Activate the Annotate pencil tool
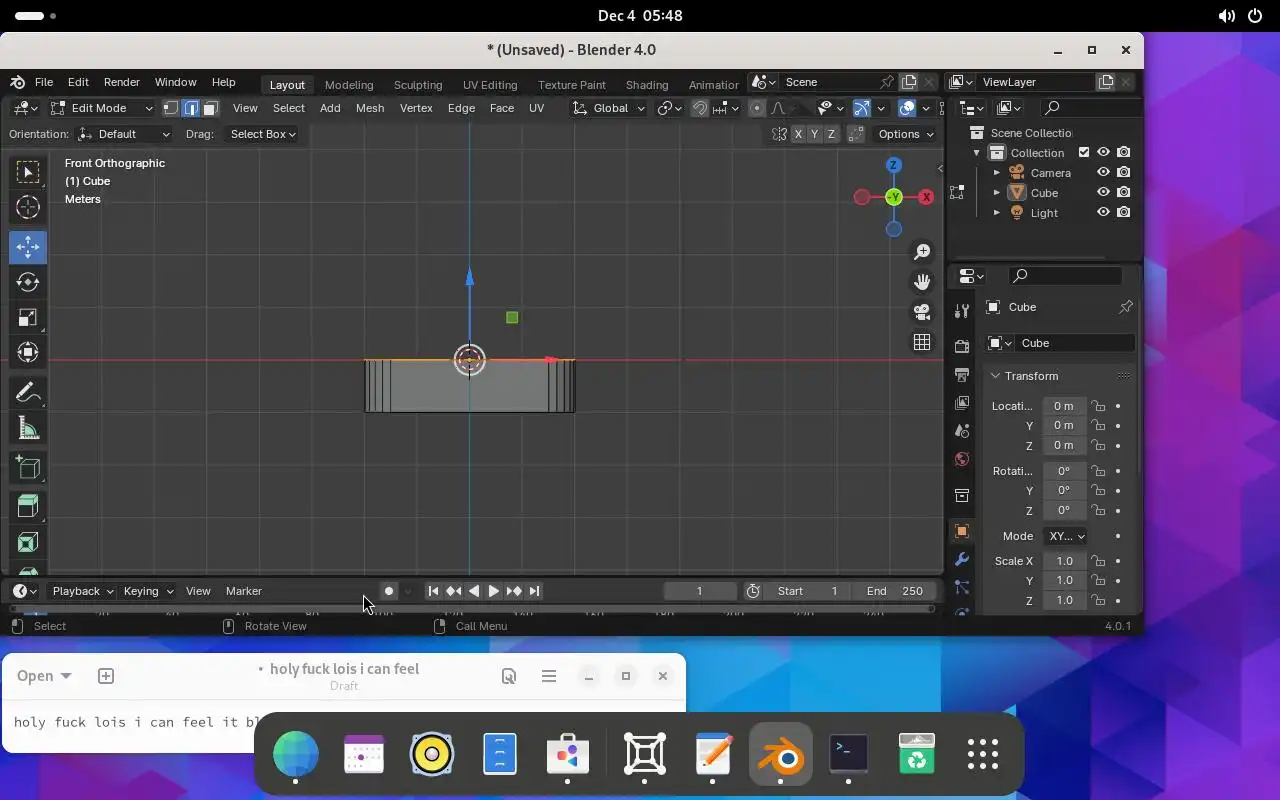The image size is (1280, 800). (x=28, y=392)
